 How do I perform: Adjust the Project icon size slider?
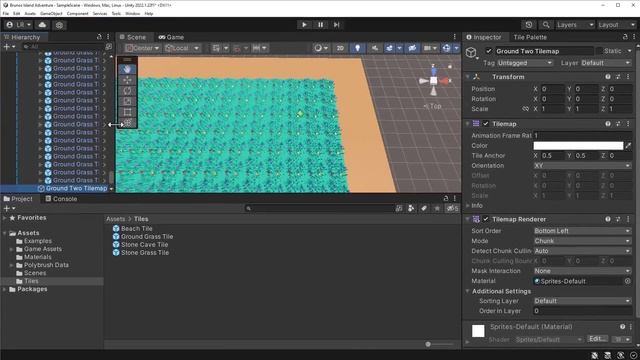(x=428, y=344)
